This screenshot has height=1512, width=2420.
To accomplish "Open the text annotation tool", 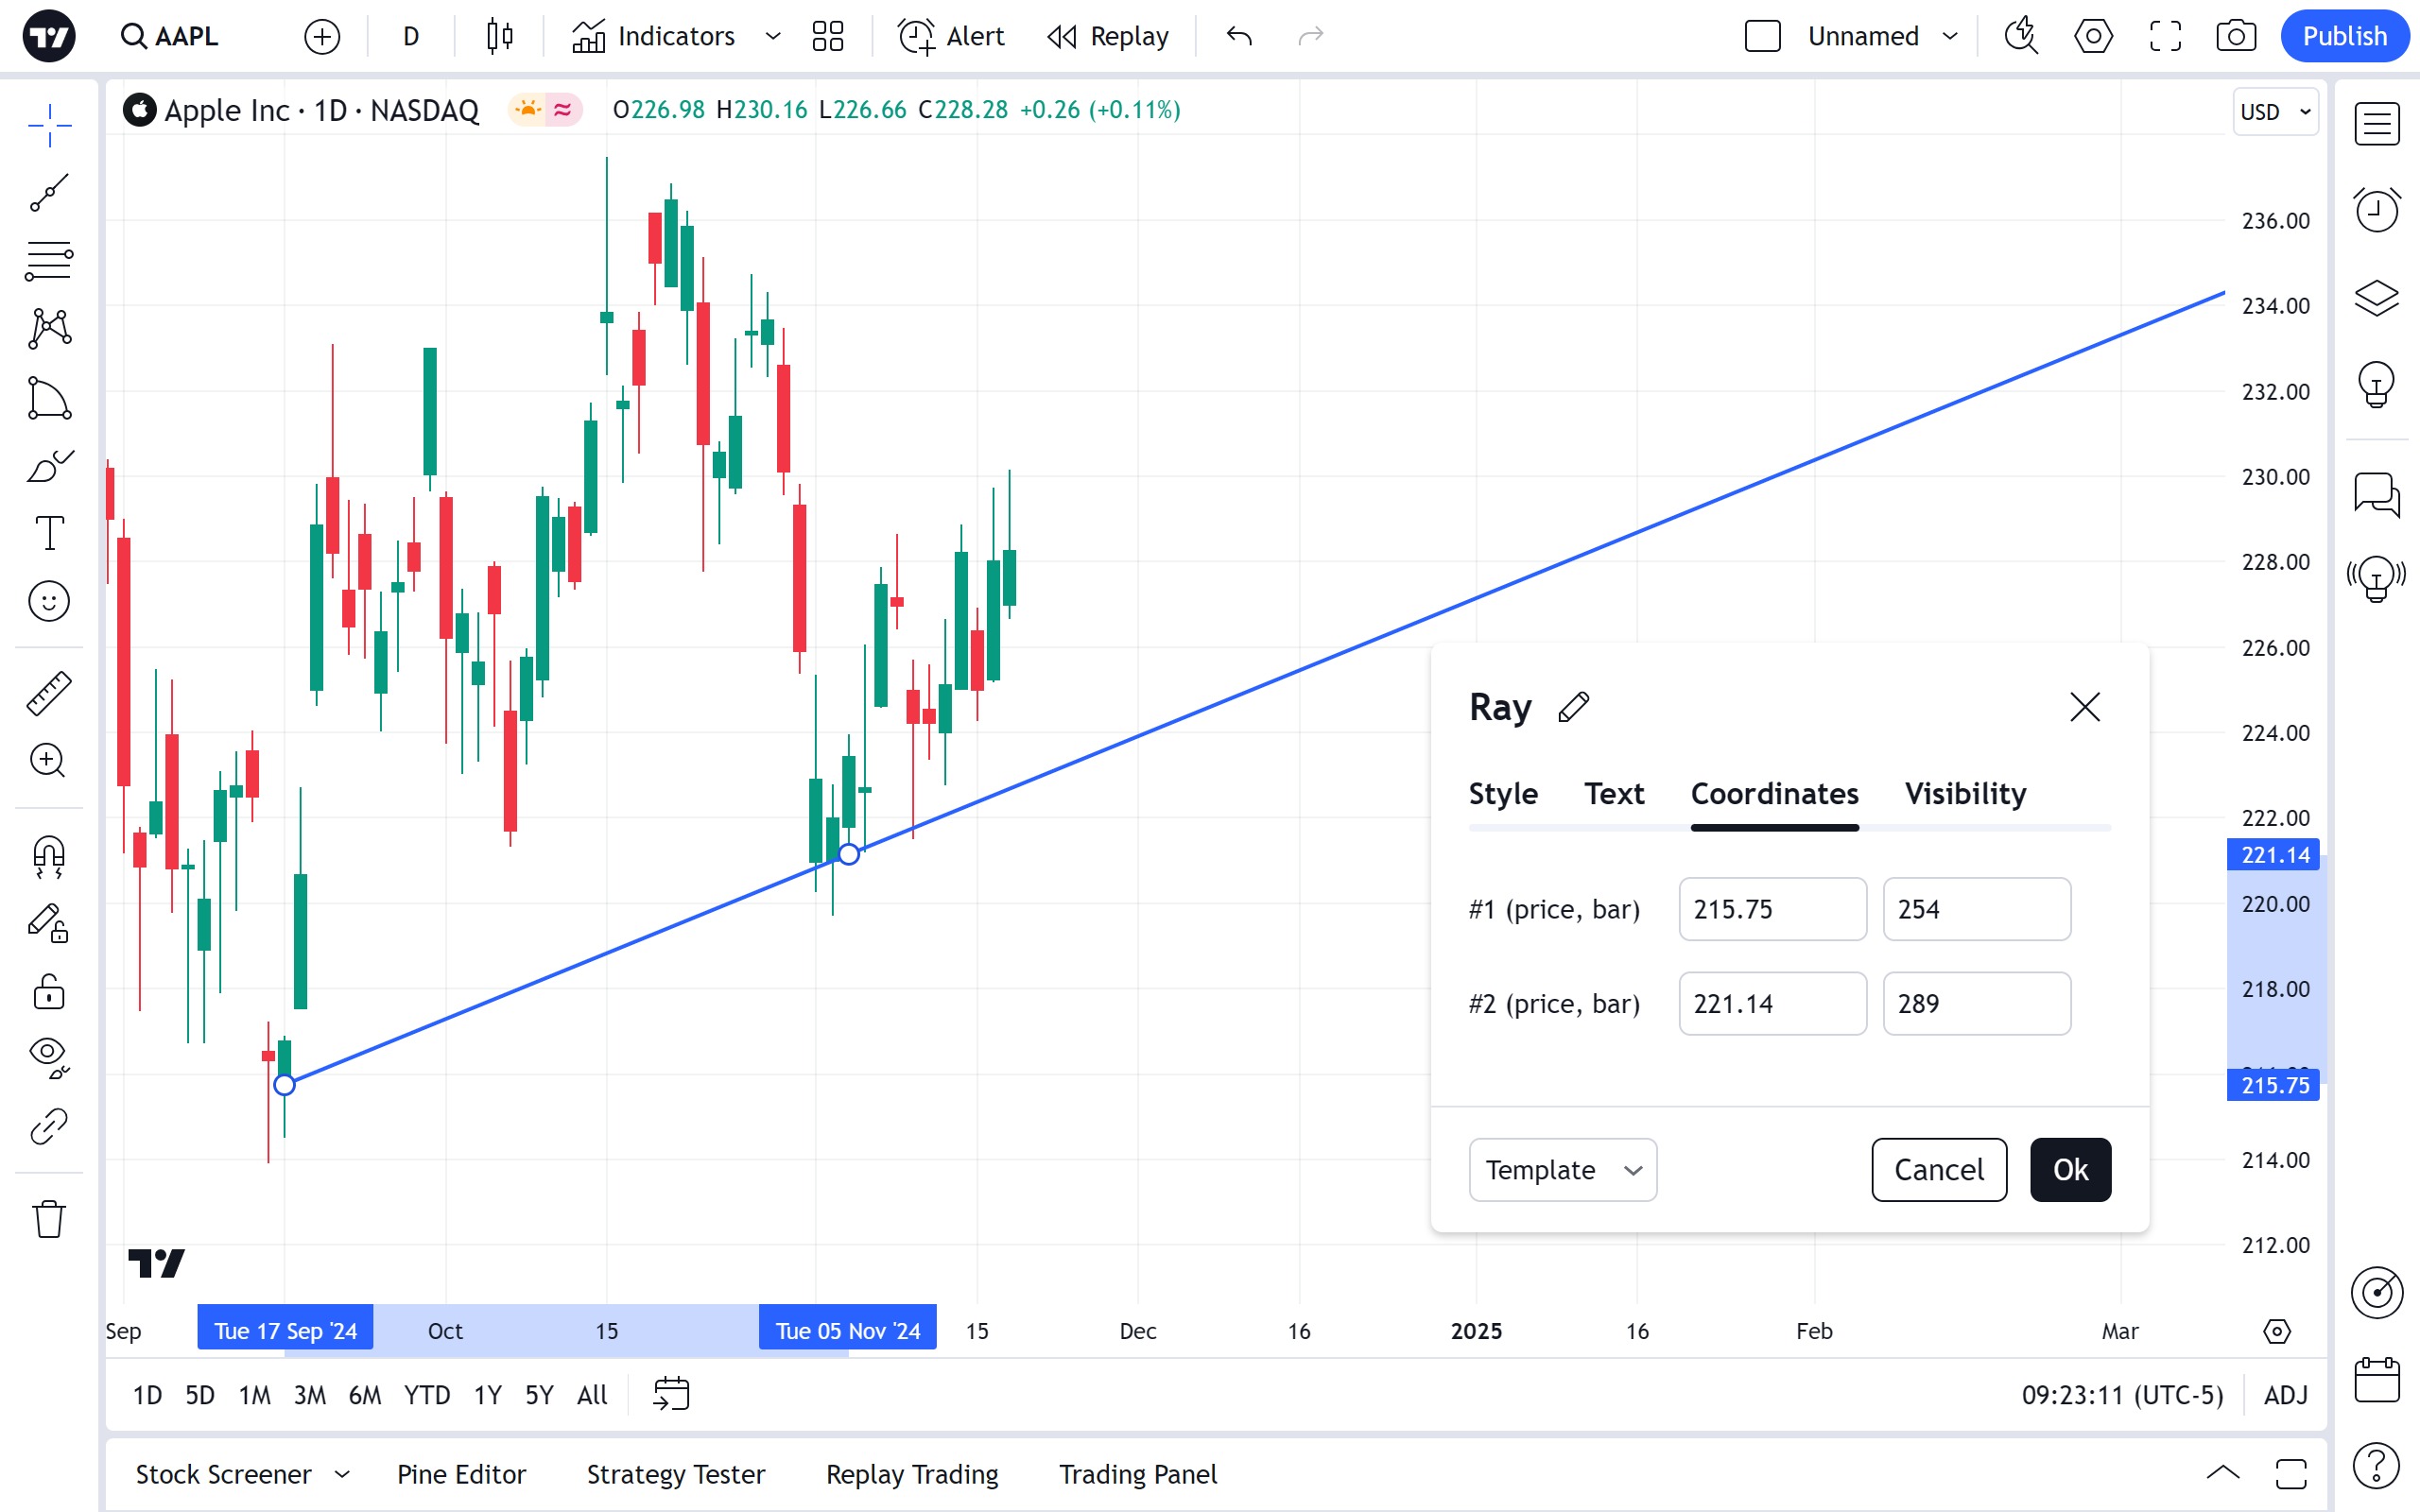I will [x=49, y=533].
